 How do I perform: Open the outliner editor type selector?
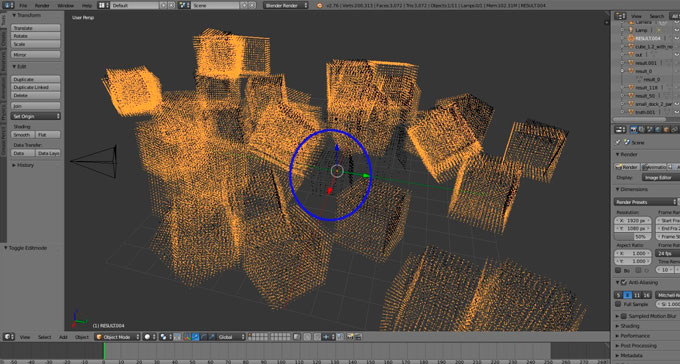620,16
